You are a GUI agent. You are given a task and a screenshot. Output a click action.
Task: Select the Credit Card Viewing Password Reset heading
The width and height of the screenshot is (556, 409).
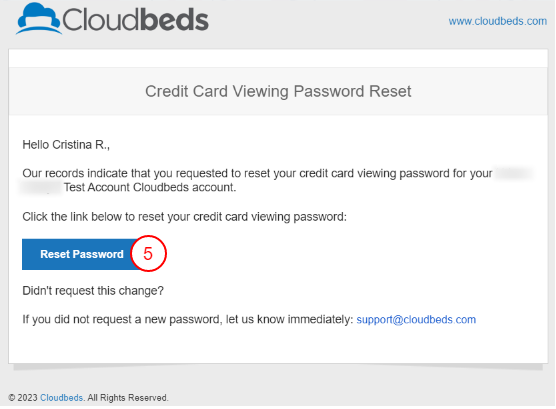pyautogui.click(x=278, y=92)
